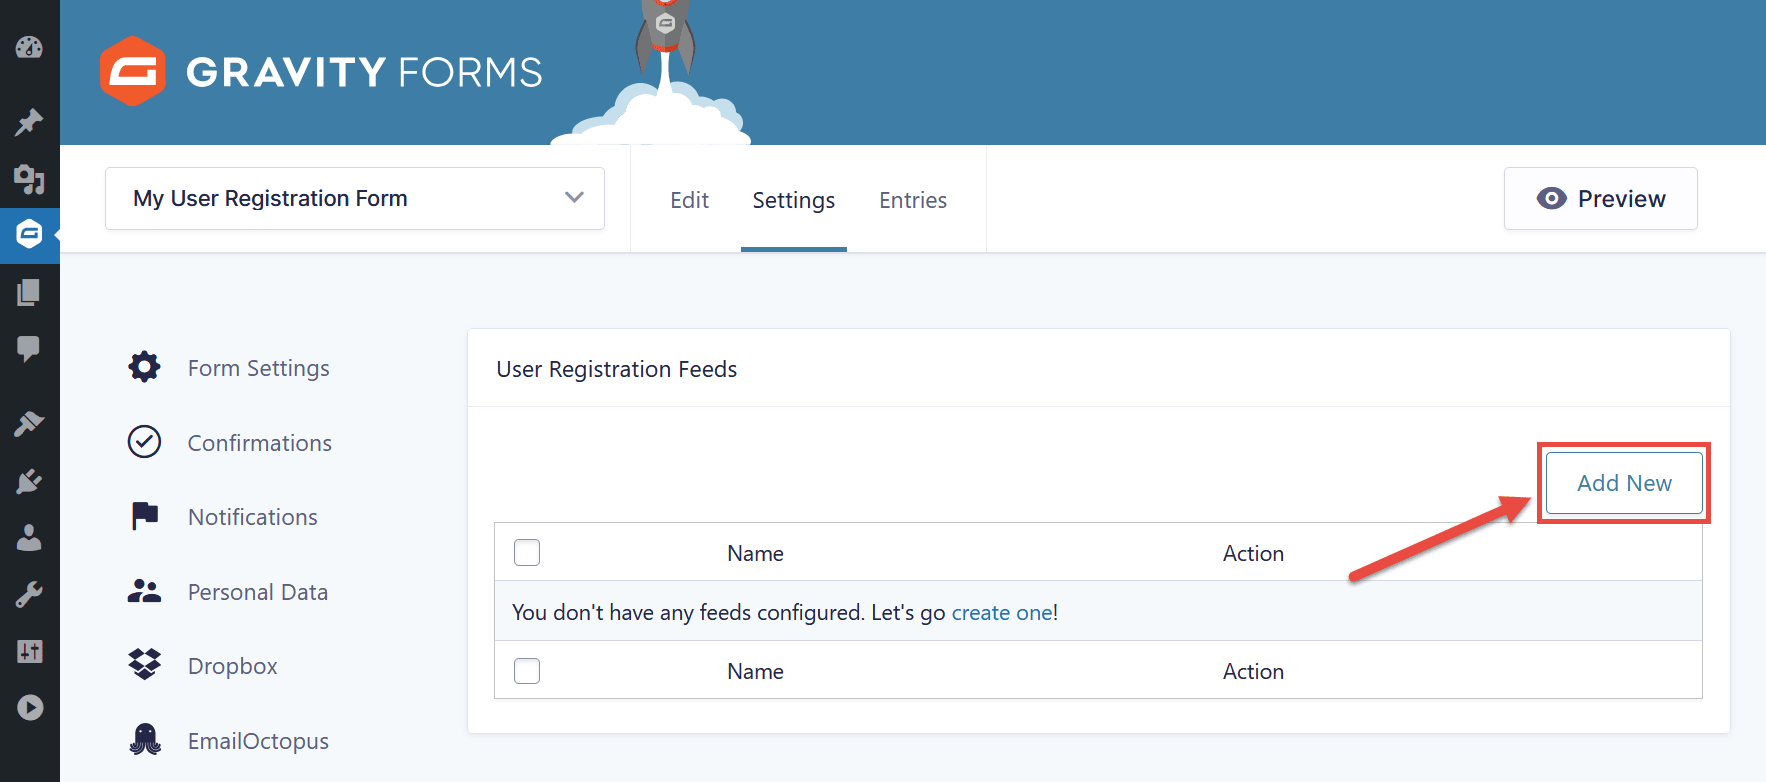Screen dimensions: 1766x782
Task: Open the My User Registration Form dropdown
Action: pos(355,198)
